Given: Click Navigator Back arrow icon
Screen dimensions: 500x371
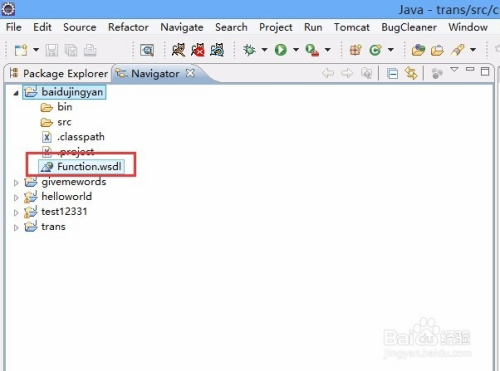Looking at the screenshot, I should pyautogui.click(x=328, y=73).
